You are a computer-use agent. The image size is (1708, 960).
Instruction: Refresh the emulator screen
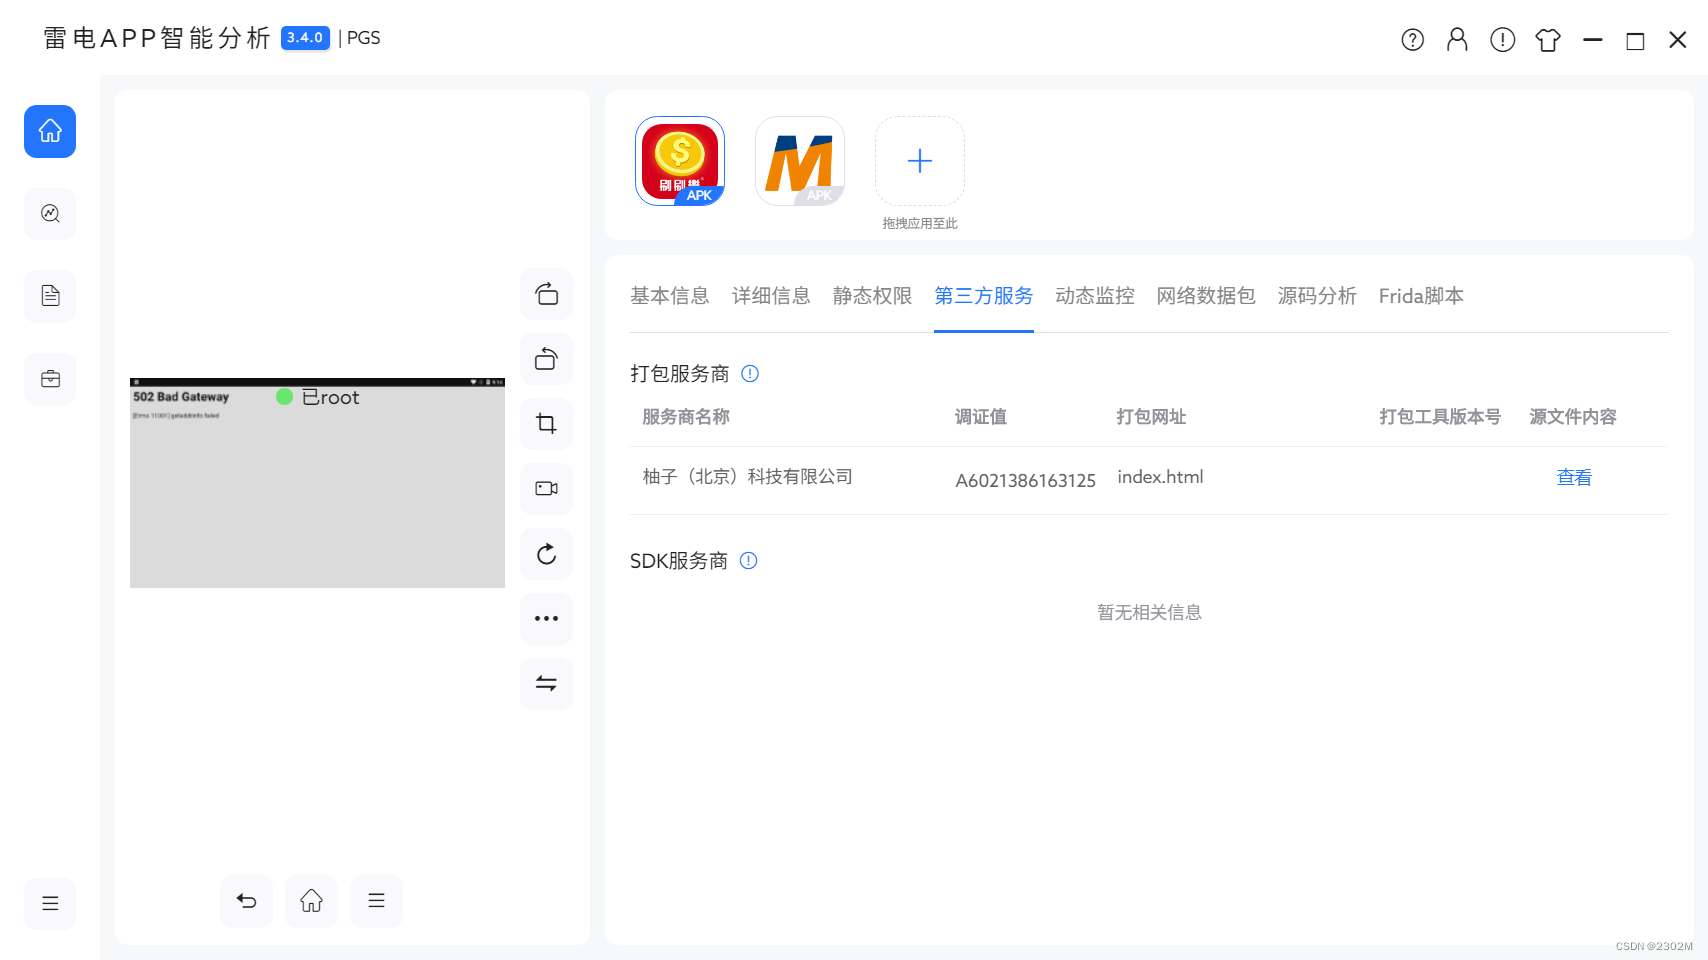click(546, 554)
